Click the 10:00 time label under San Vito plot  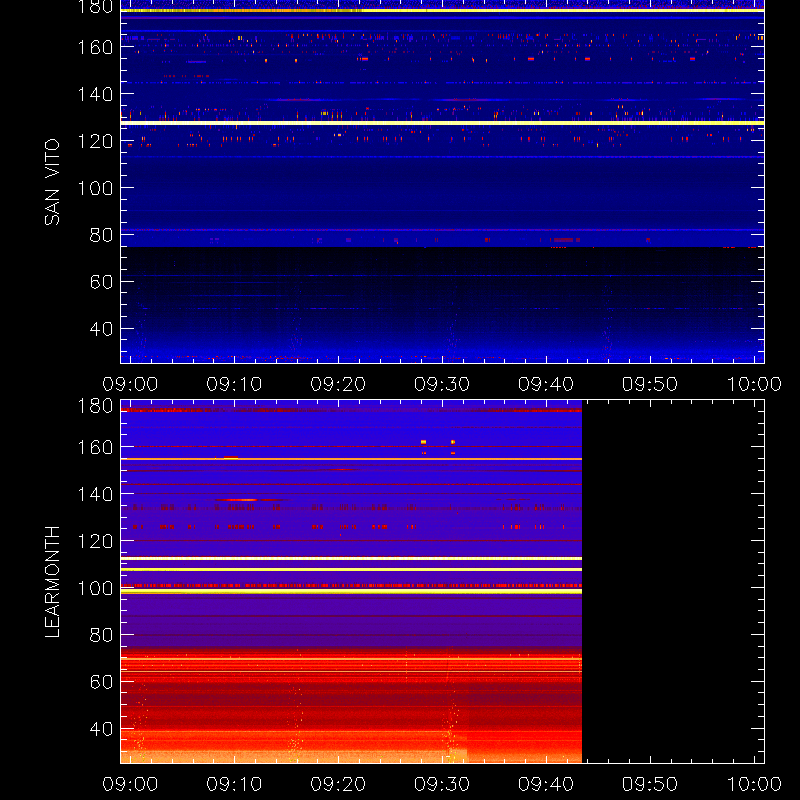754,384
